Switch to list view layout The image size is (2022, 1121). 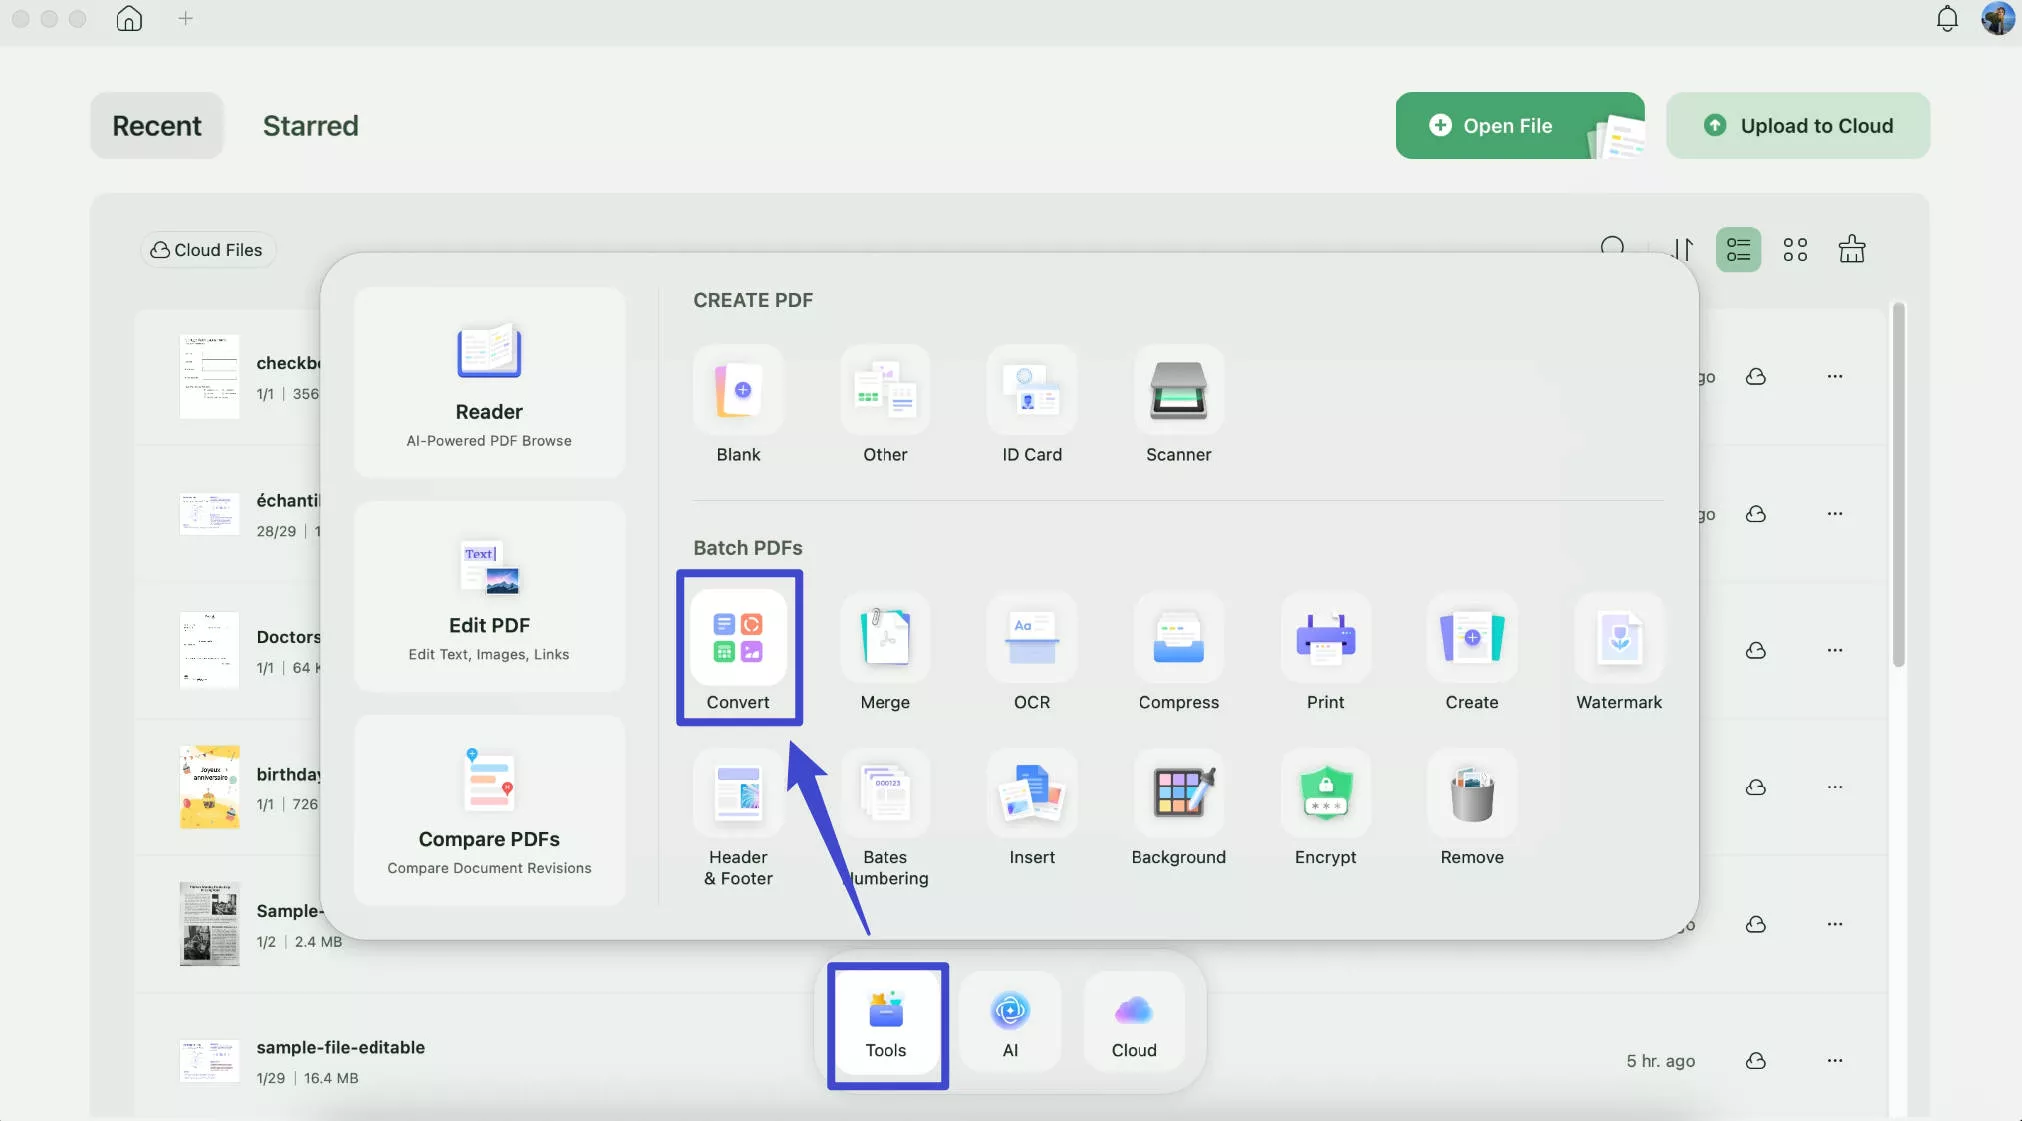(x=1739, y=249)
